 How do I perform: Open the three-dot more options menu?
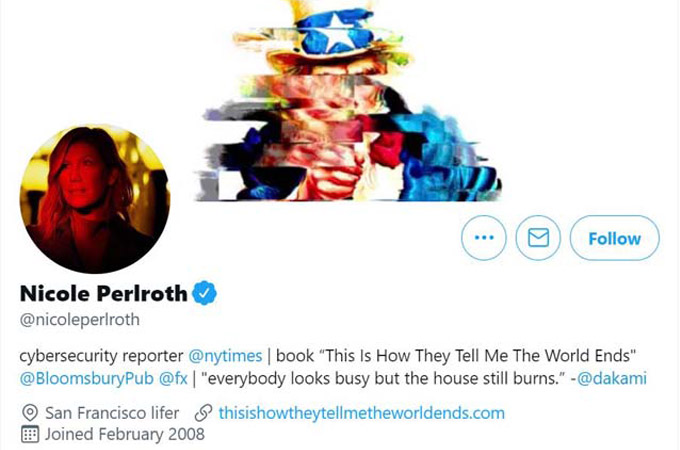pyautogui.click(x=484, y=238)
